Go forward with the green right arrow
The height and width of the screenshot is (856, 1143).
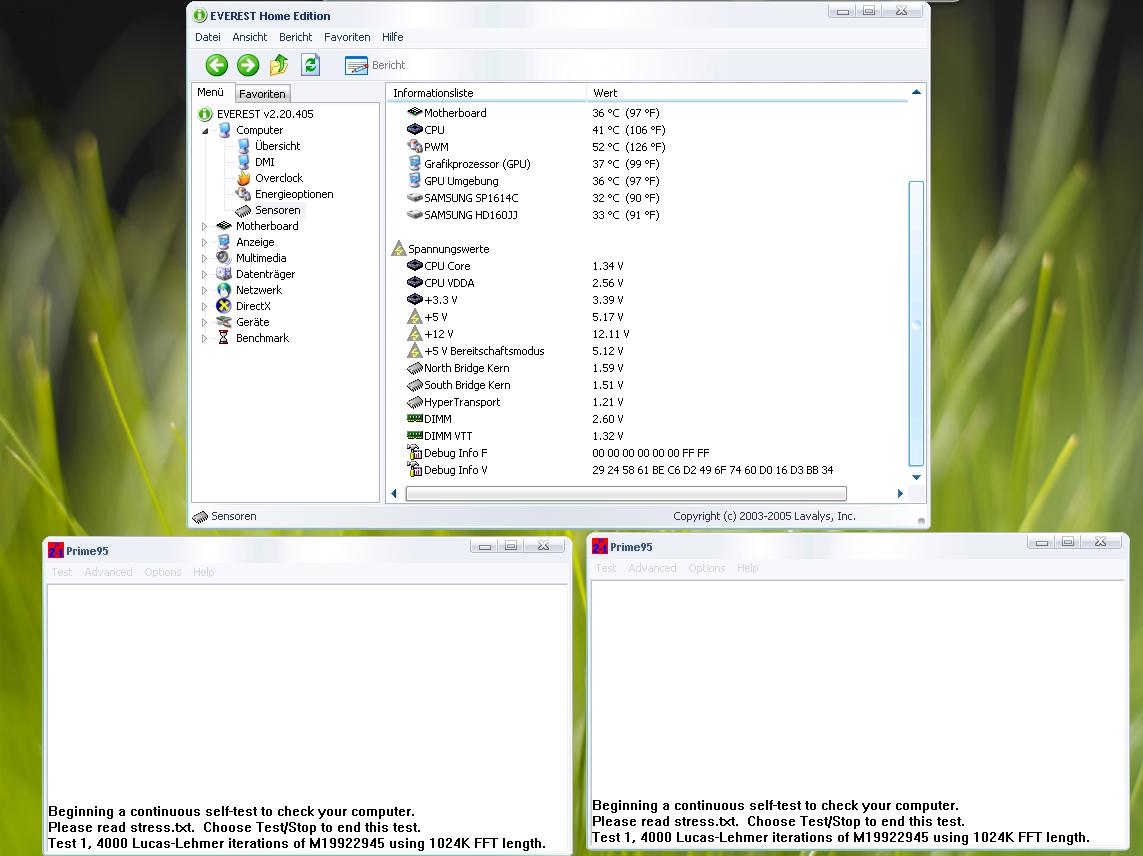coord(248,66)
